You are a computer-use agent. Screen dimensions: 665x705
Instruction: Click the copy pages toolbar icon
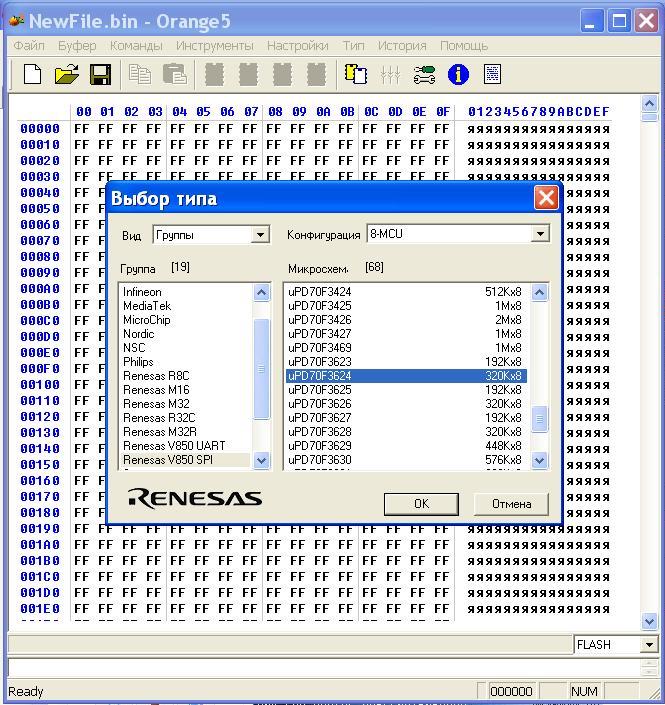coord(140,74)
